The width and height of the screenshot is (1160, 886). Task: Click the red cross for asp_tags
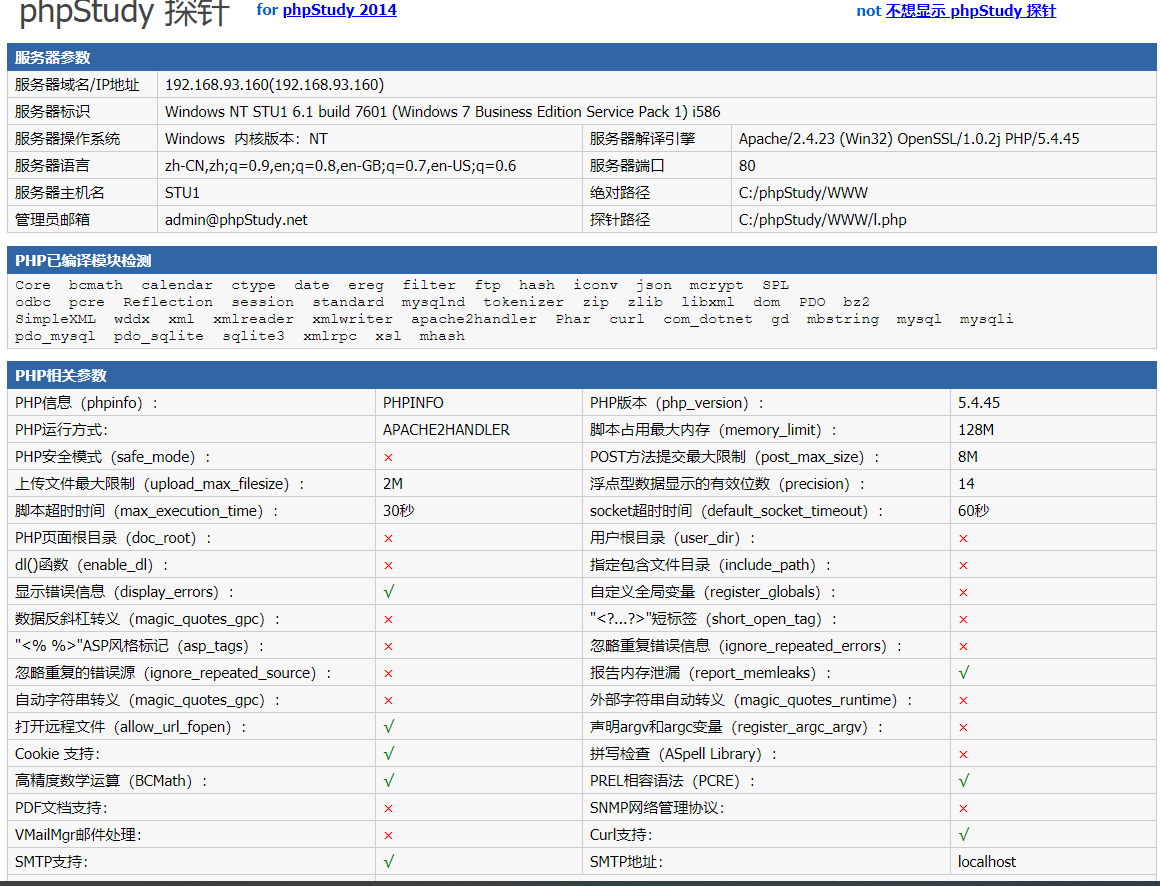(388, 646)
